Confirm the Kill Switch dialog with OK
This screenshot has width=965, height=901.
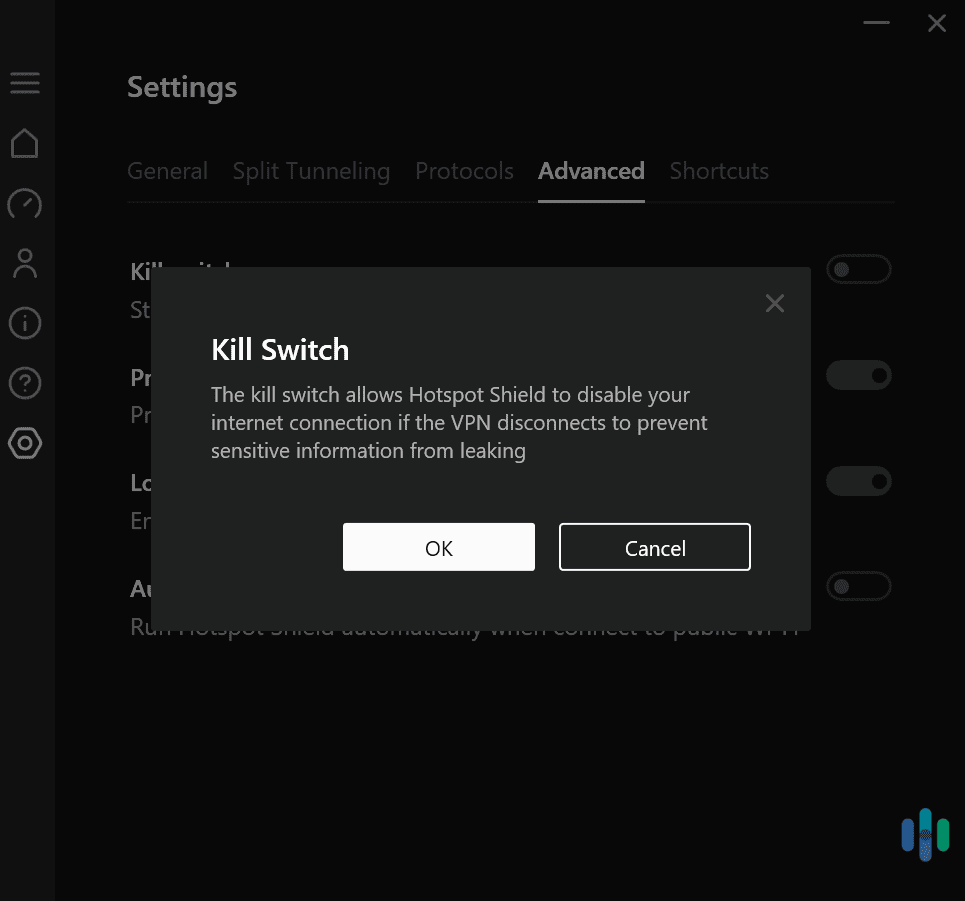tap(438, 547)
